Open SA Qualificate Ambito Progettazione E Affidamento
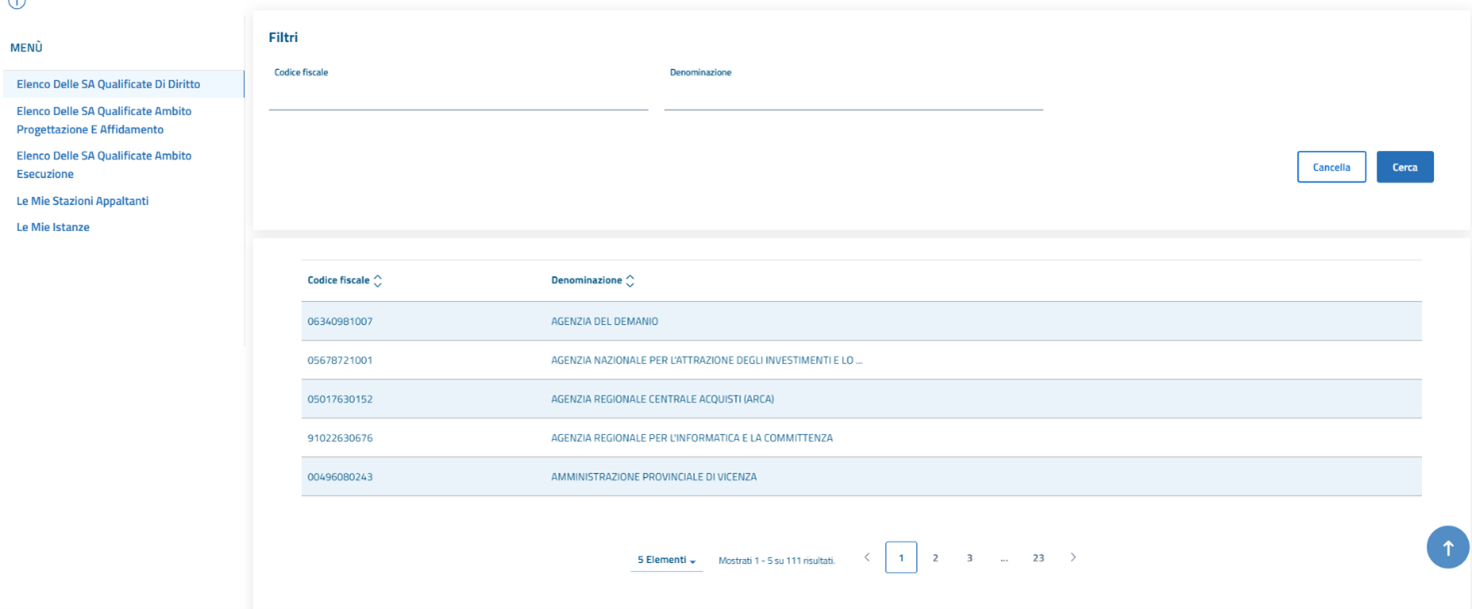Screen dimensions: 1472x609 point(104,120)
